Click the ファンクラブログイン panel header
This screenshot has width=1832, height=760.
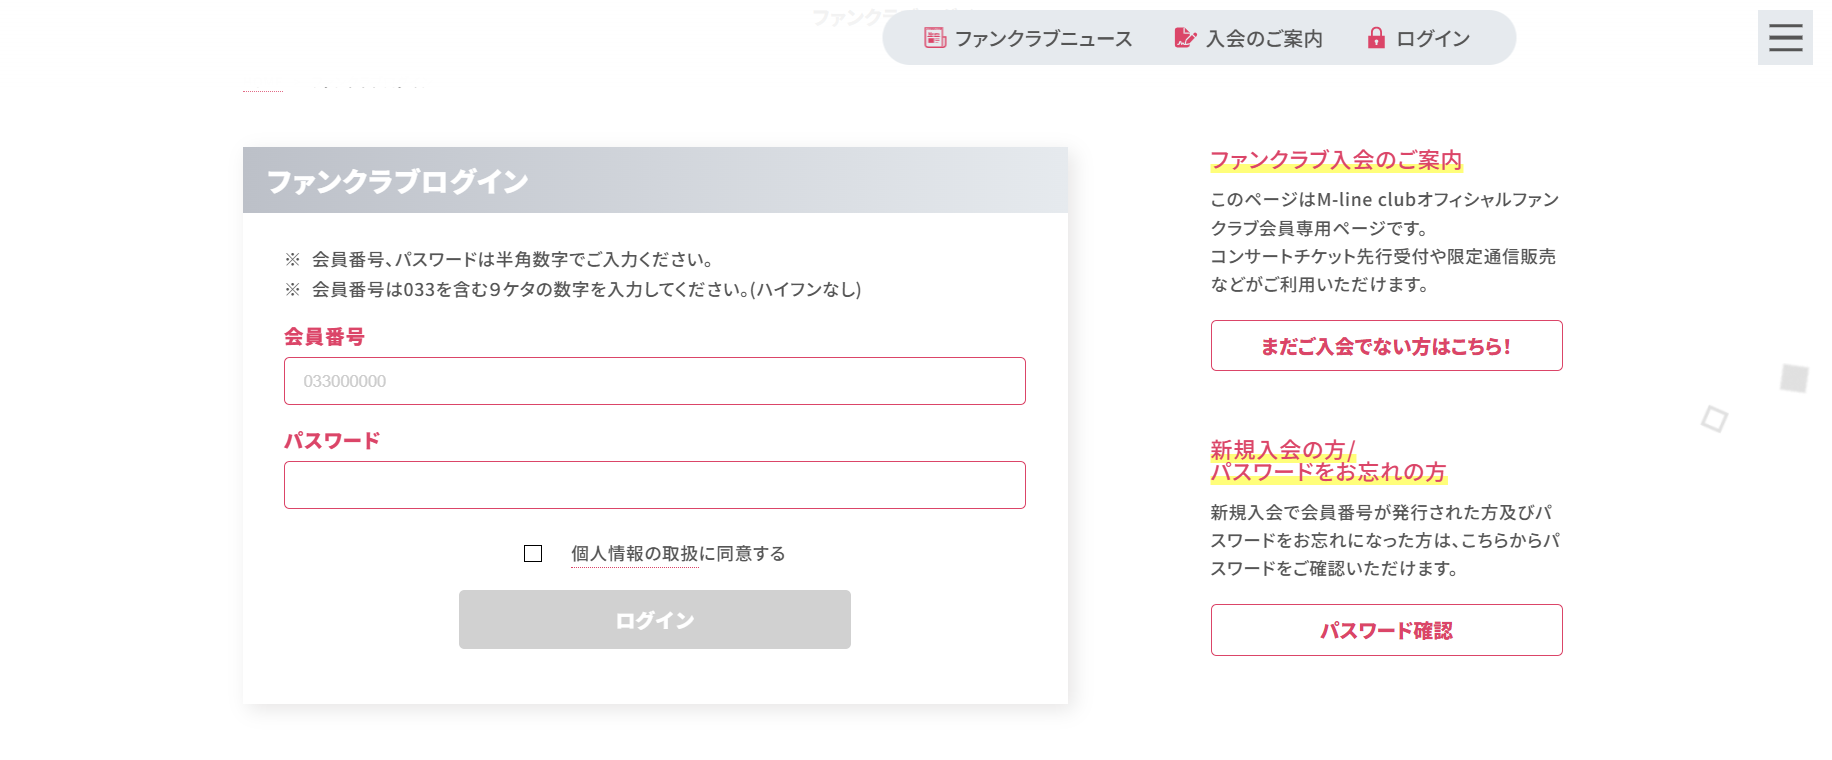655,181
